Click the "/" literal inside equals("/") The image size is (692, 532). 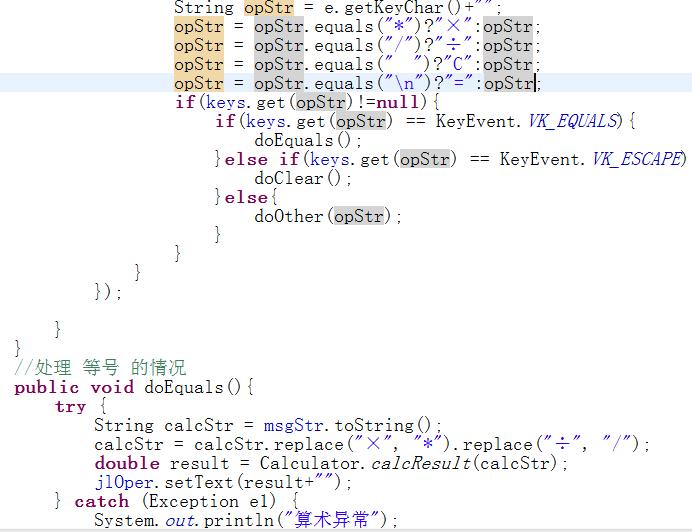[399, 45]
